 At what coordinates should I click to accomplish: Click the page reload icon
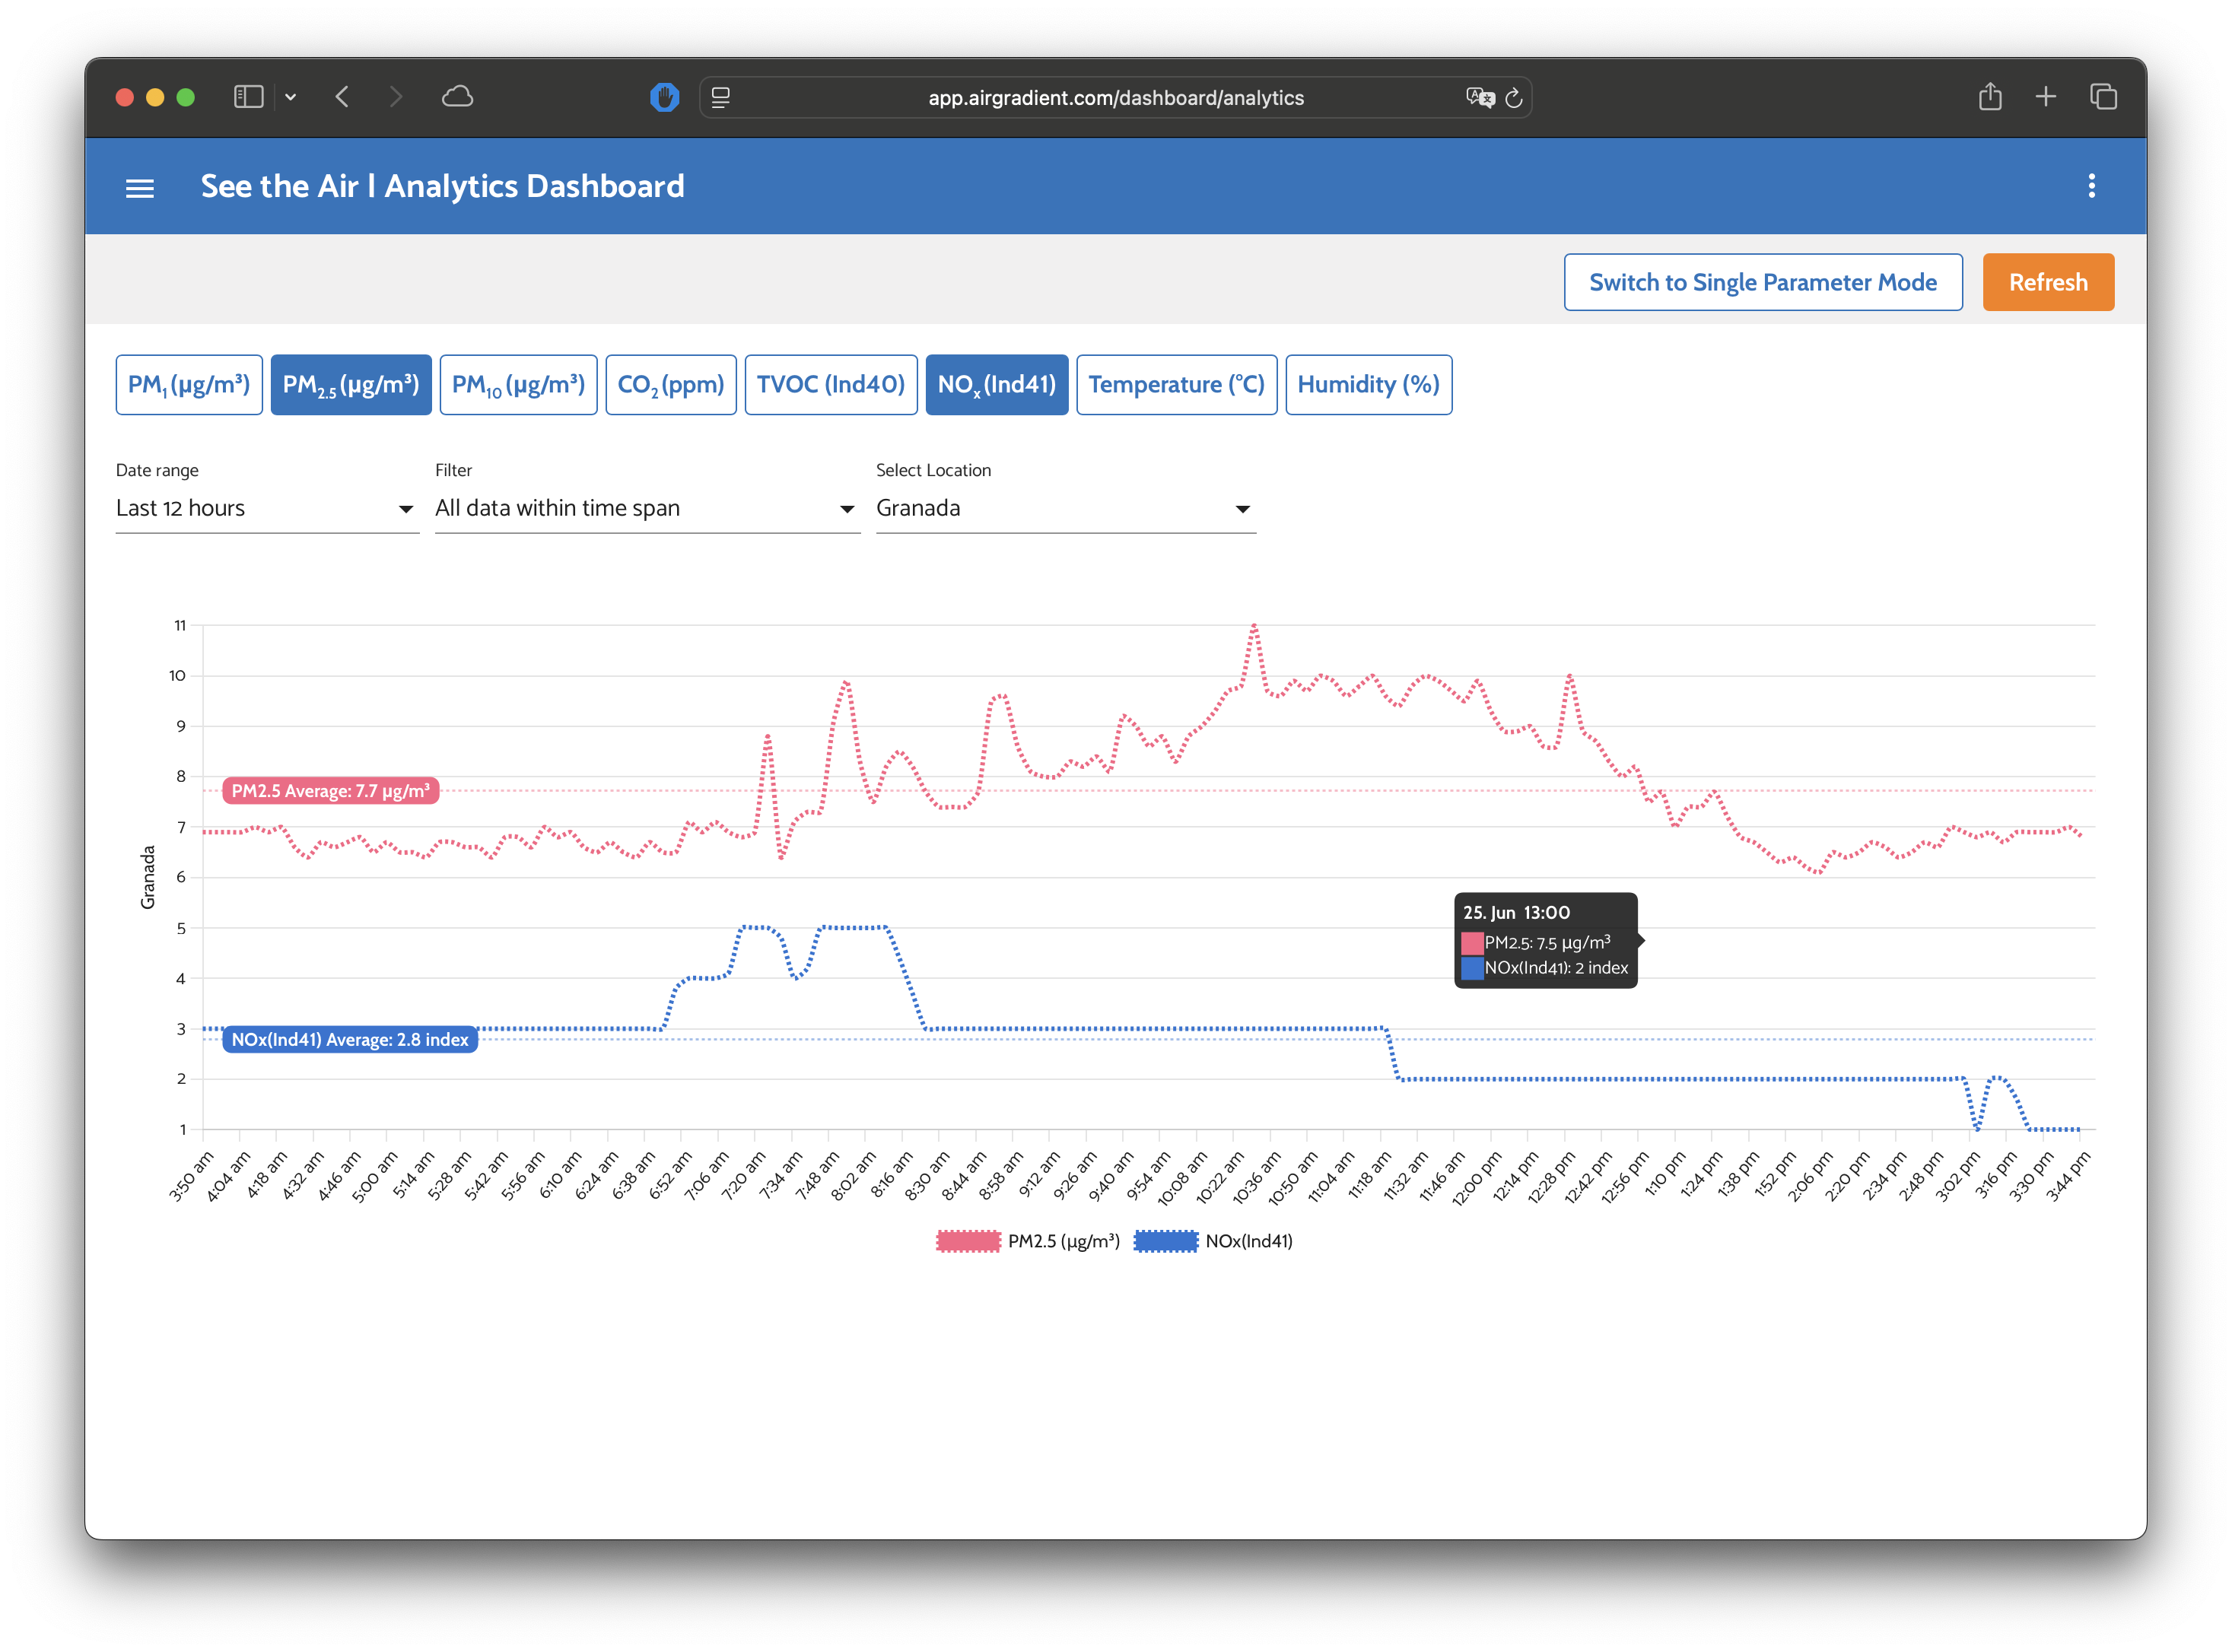tap(1514, 98)
